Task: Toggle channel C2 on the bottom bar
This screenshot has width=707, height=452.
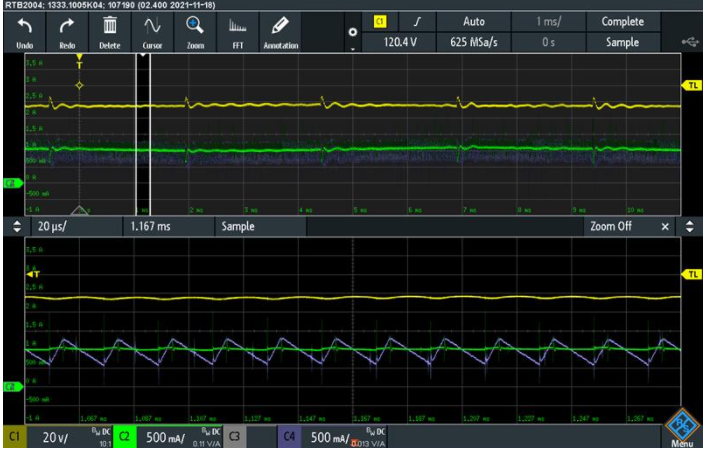Action: click(x=126, y=437)
